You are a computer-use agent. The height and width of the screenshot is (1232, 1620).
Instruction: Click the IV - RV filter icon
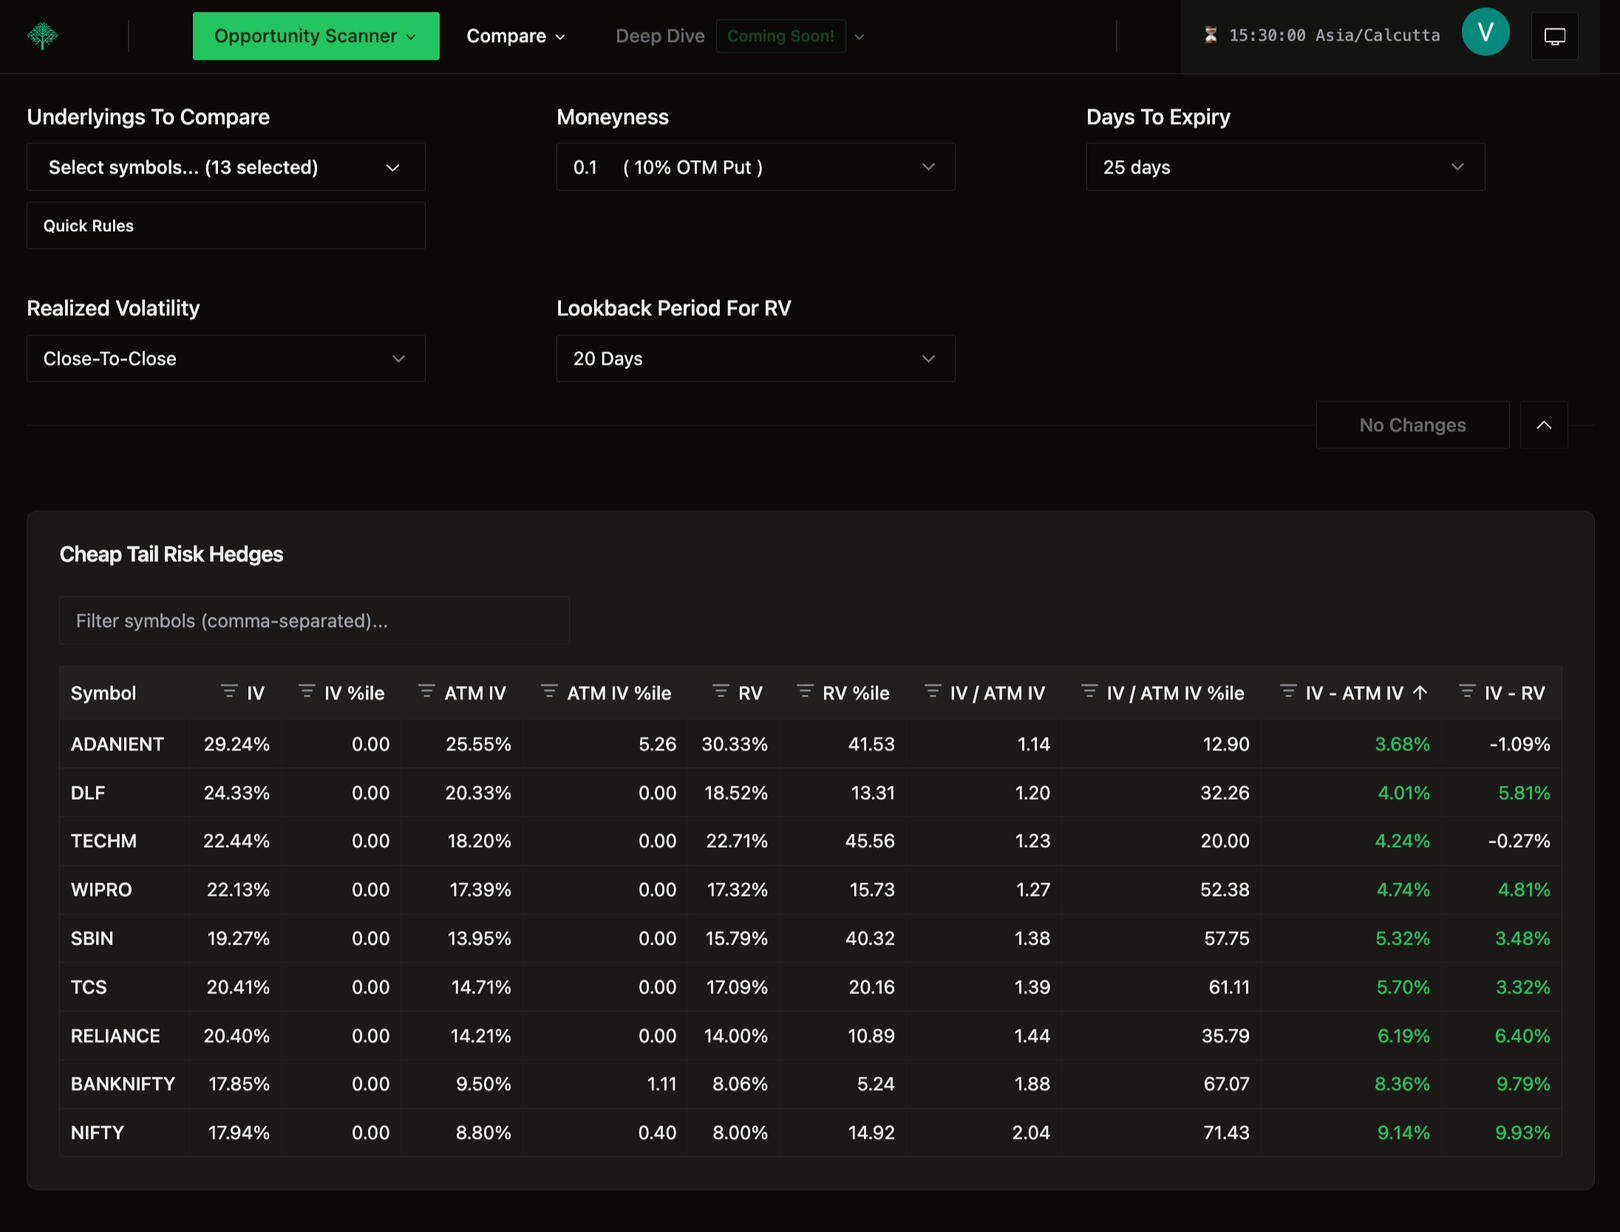pyautogui.click(x=1466, y=692)
